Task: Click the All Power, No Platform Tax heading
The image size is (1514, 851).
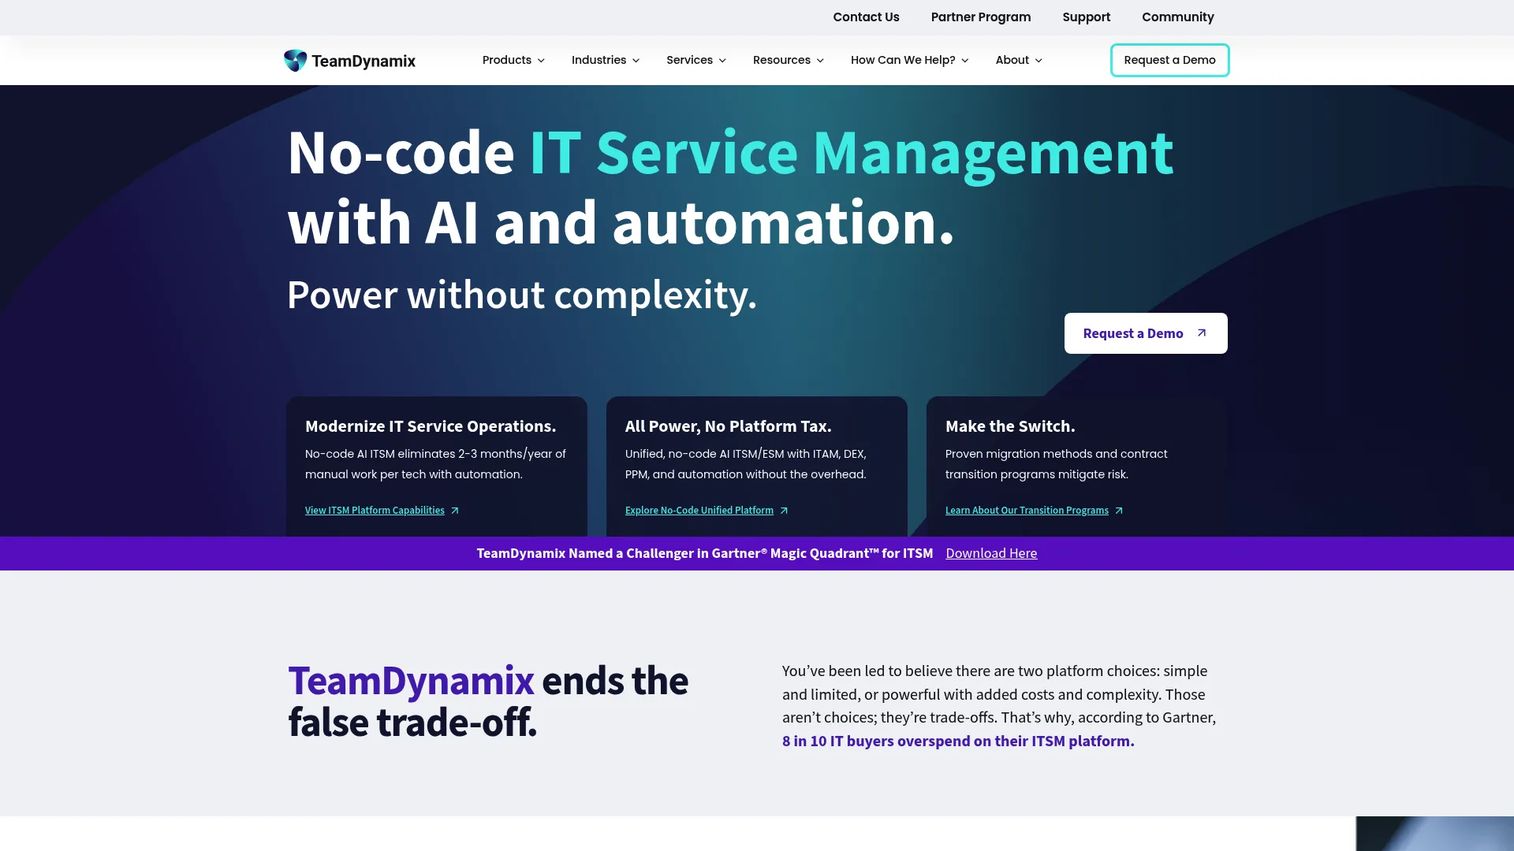Action: 728,426
